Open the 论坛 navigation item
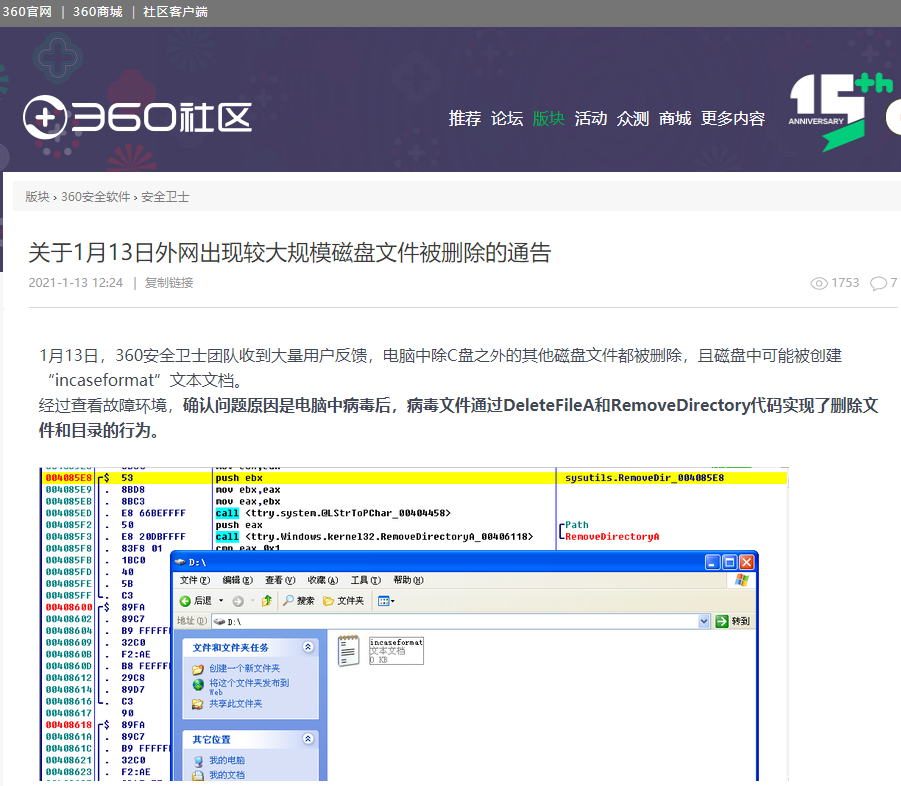 [x=507, y=118]
